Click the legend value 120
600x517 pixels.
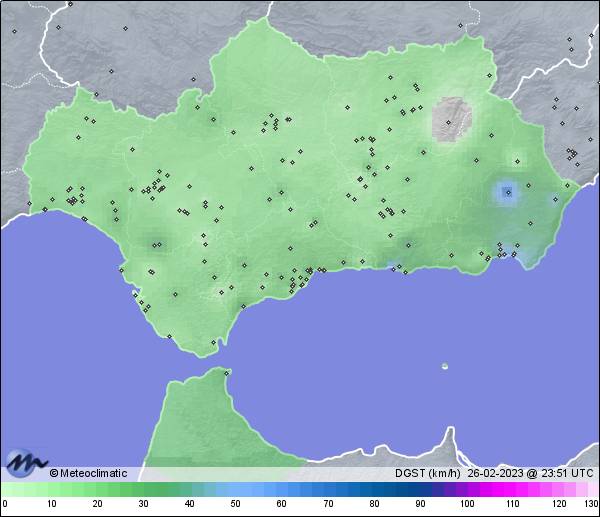click(559, 504)
